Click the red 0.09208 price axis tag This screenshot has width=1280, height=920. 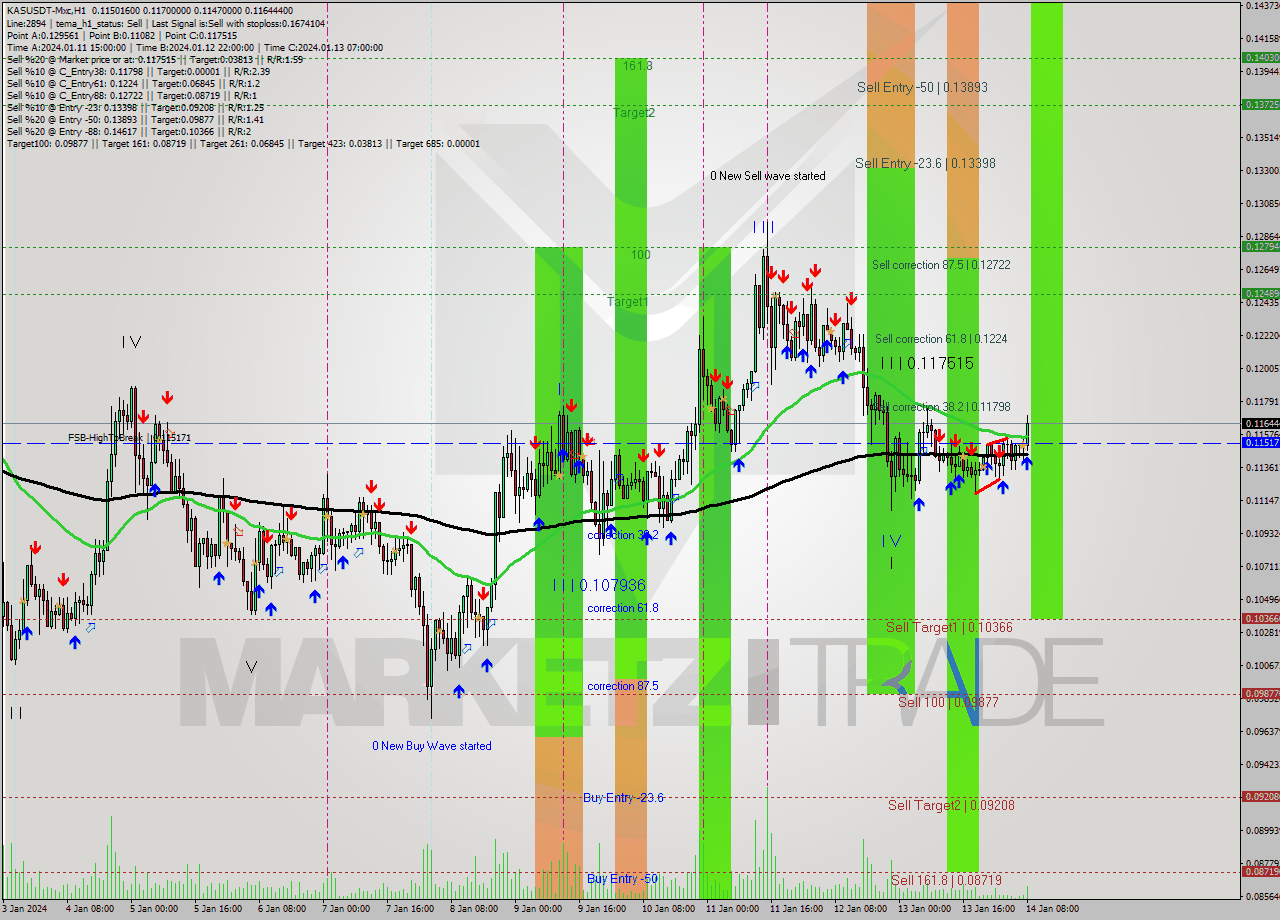1260,797
